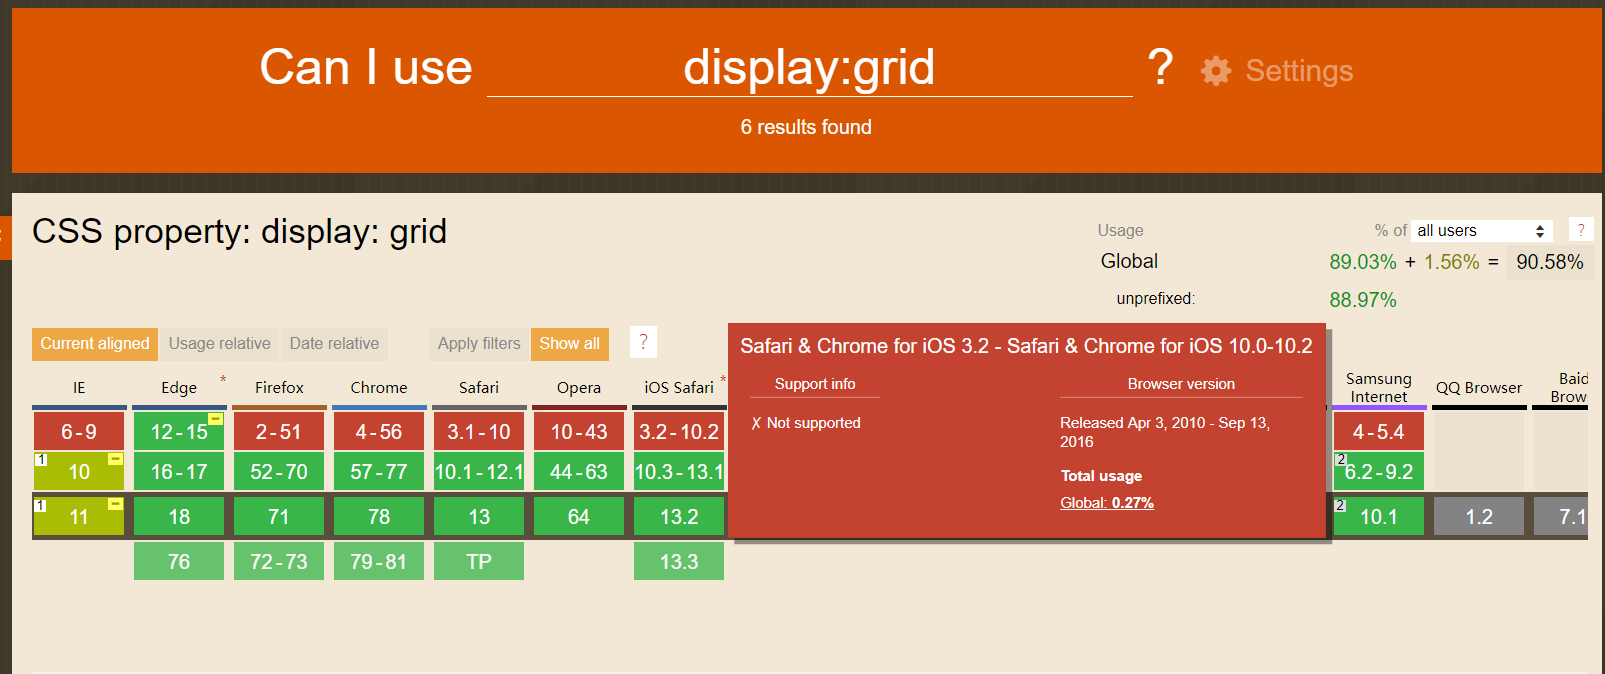Click the help question mark near filters
The width and height of the screenshot is (1605, 674).
point(643,342)
